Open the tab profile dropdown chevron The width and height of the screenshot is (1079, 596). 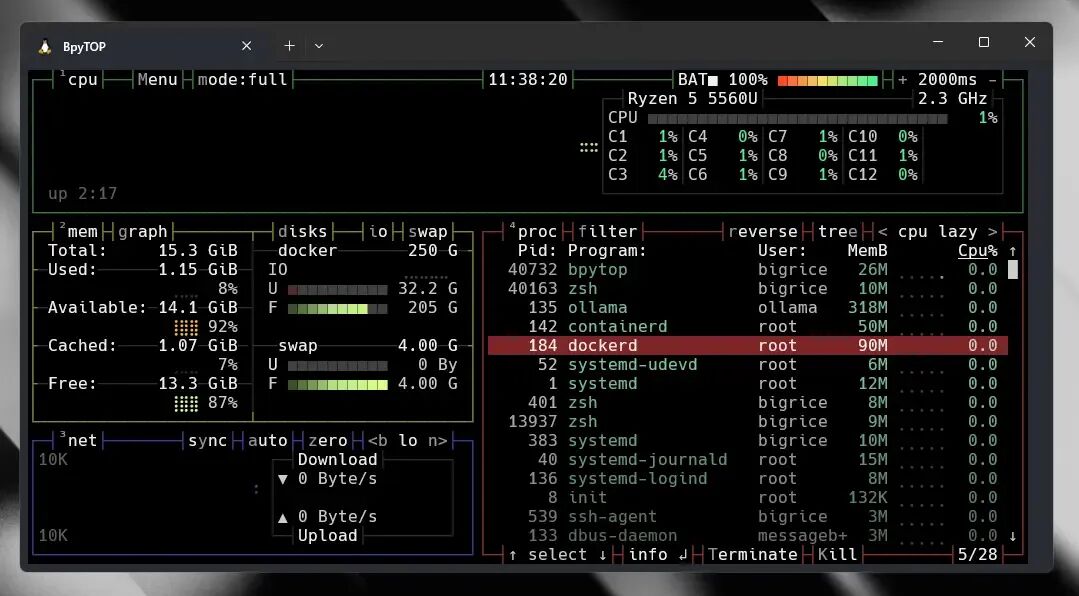(x=319, y=46)
